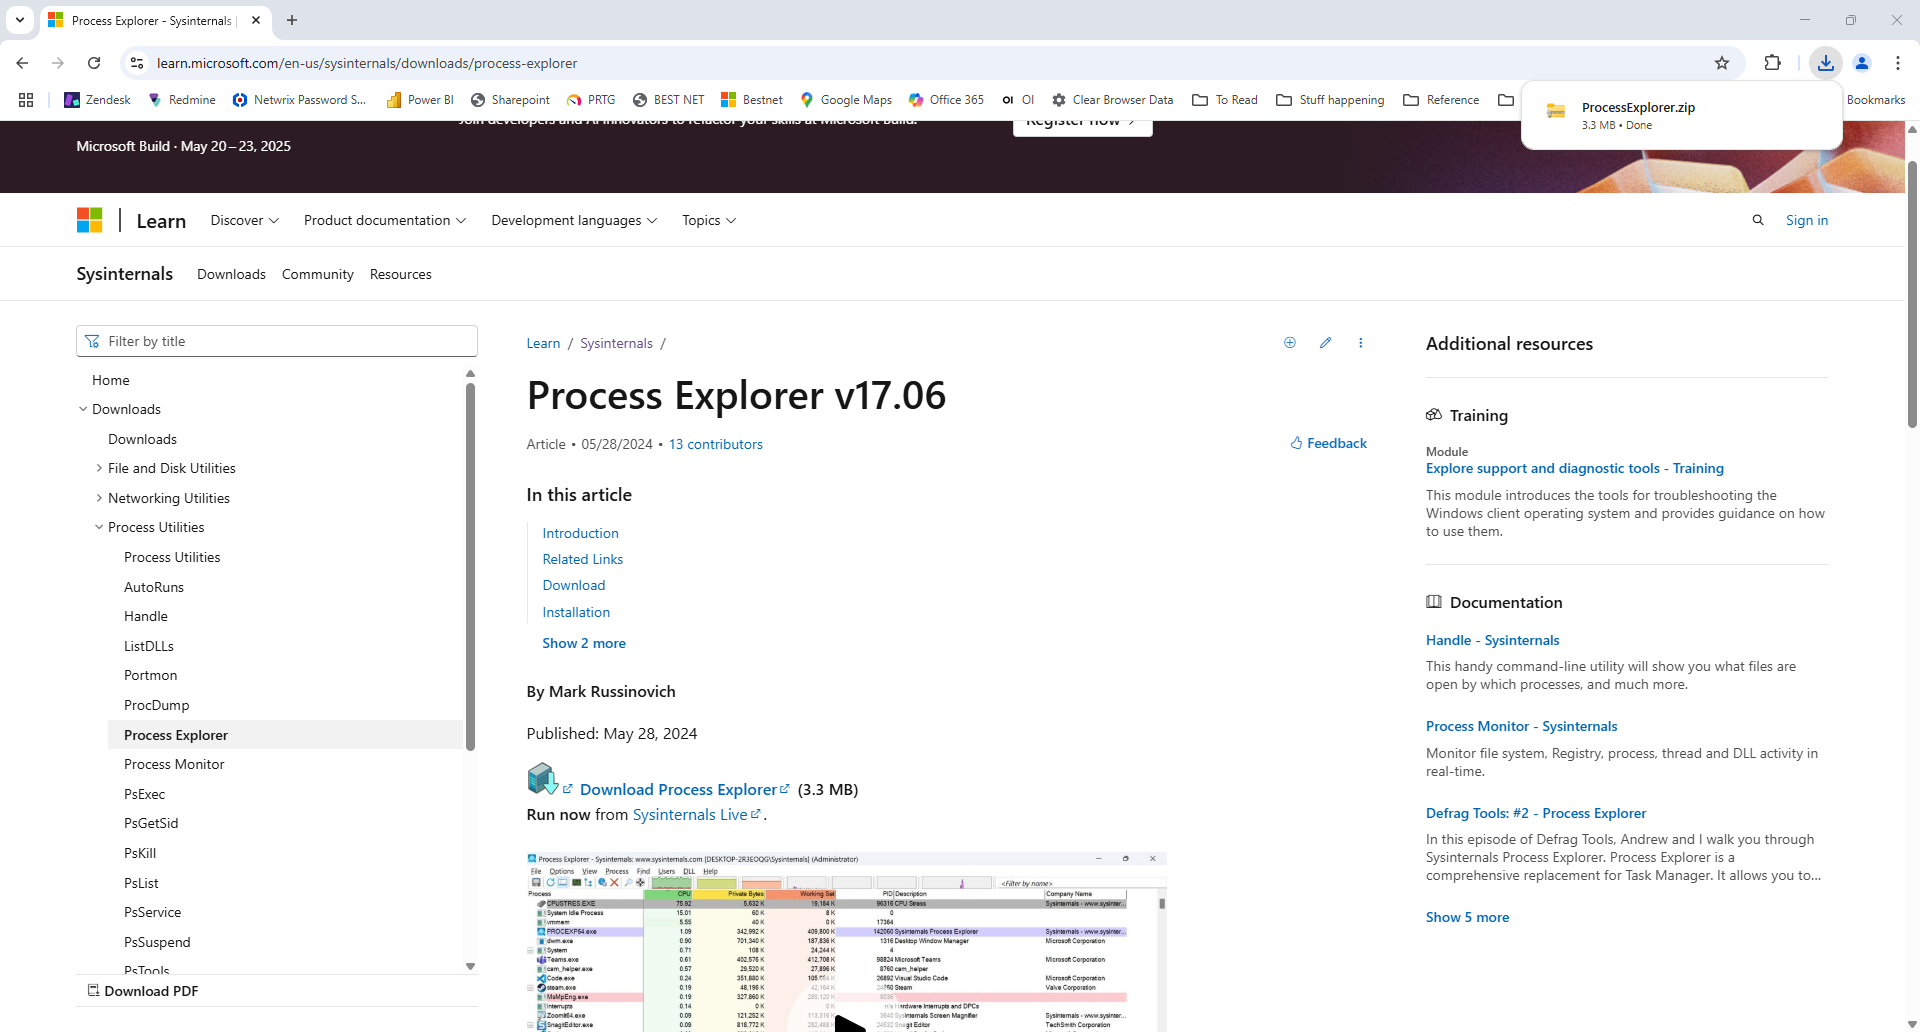Open the Product documentation dropdown
Viewport: 1920px width, 1032px height.
tap(384, 220)
